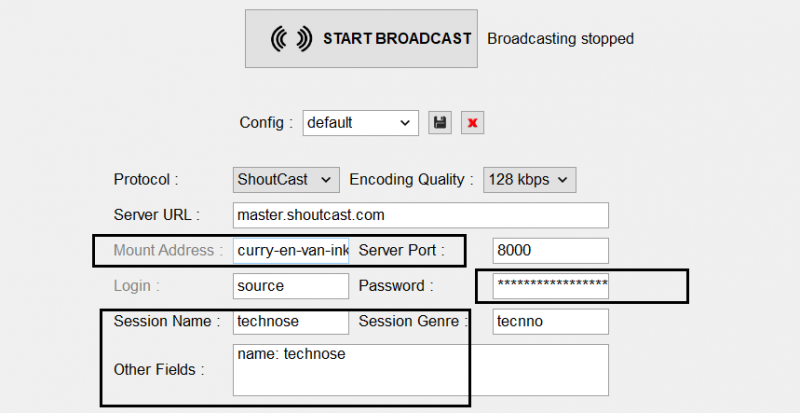800x413 pixels.
Task: Click the Login label
Action: (x=136, y=286)
